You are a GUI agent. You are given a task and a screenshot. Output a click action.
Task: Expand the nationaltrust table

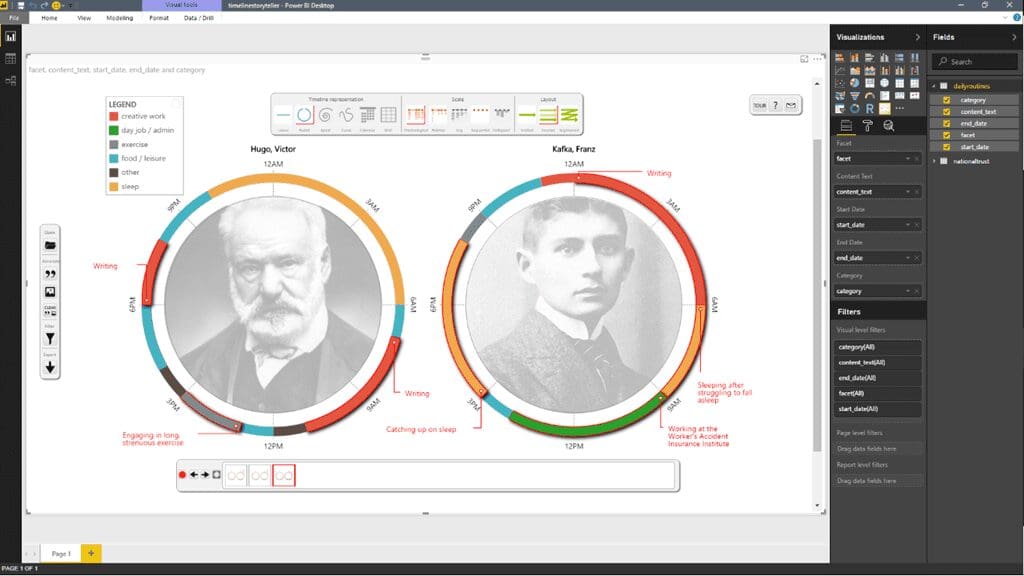pos(934,161)
